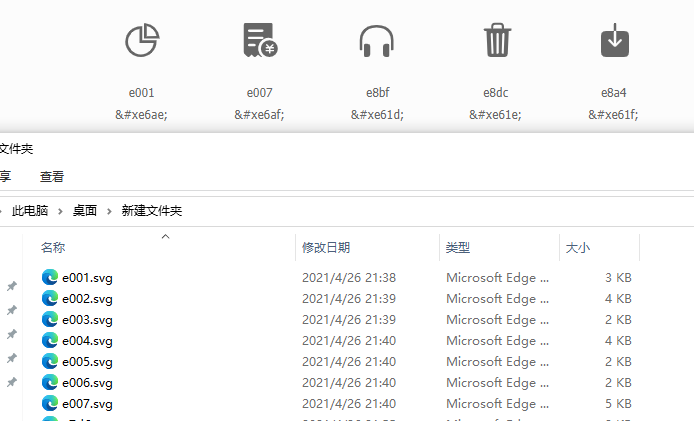694x421 pixels.
Task: Click the modified date of e002.svg
Action: click(x=349, y=299)
